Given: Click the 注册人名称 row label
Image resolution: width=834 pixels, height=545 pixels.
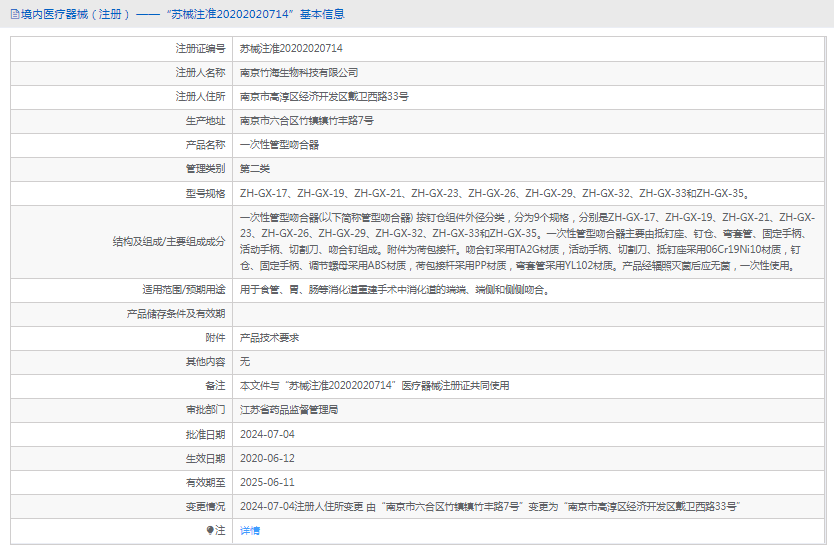Looking at the screenshot, I should (x=201, y=72).
